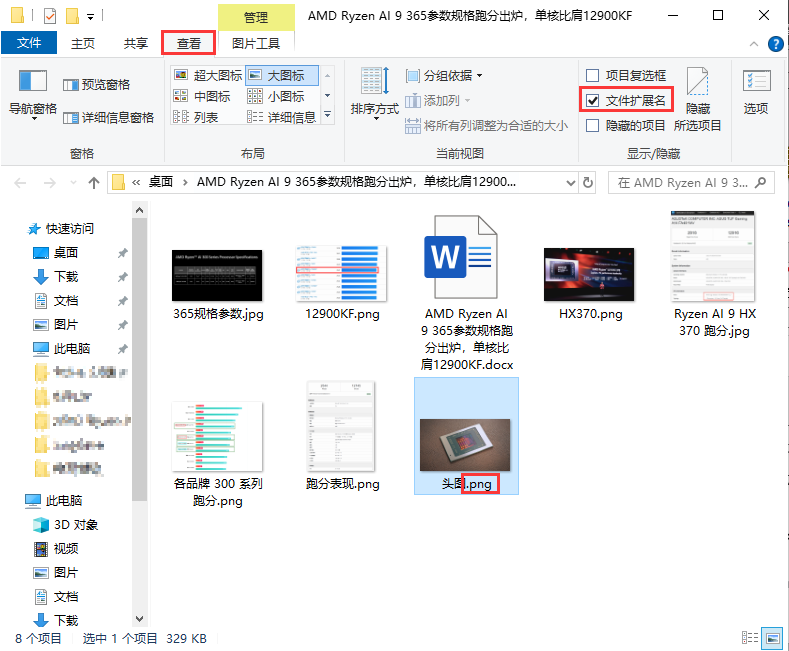The height and width of the screenshot is (651, 789).
Task: Click the folder search box
Action: coord(691,183)
